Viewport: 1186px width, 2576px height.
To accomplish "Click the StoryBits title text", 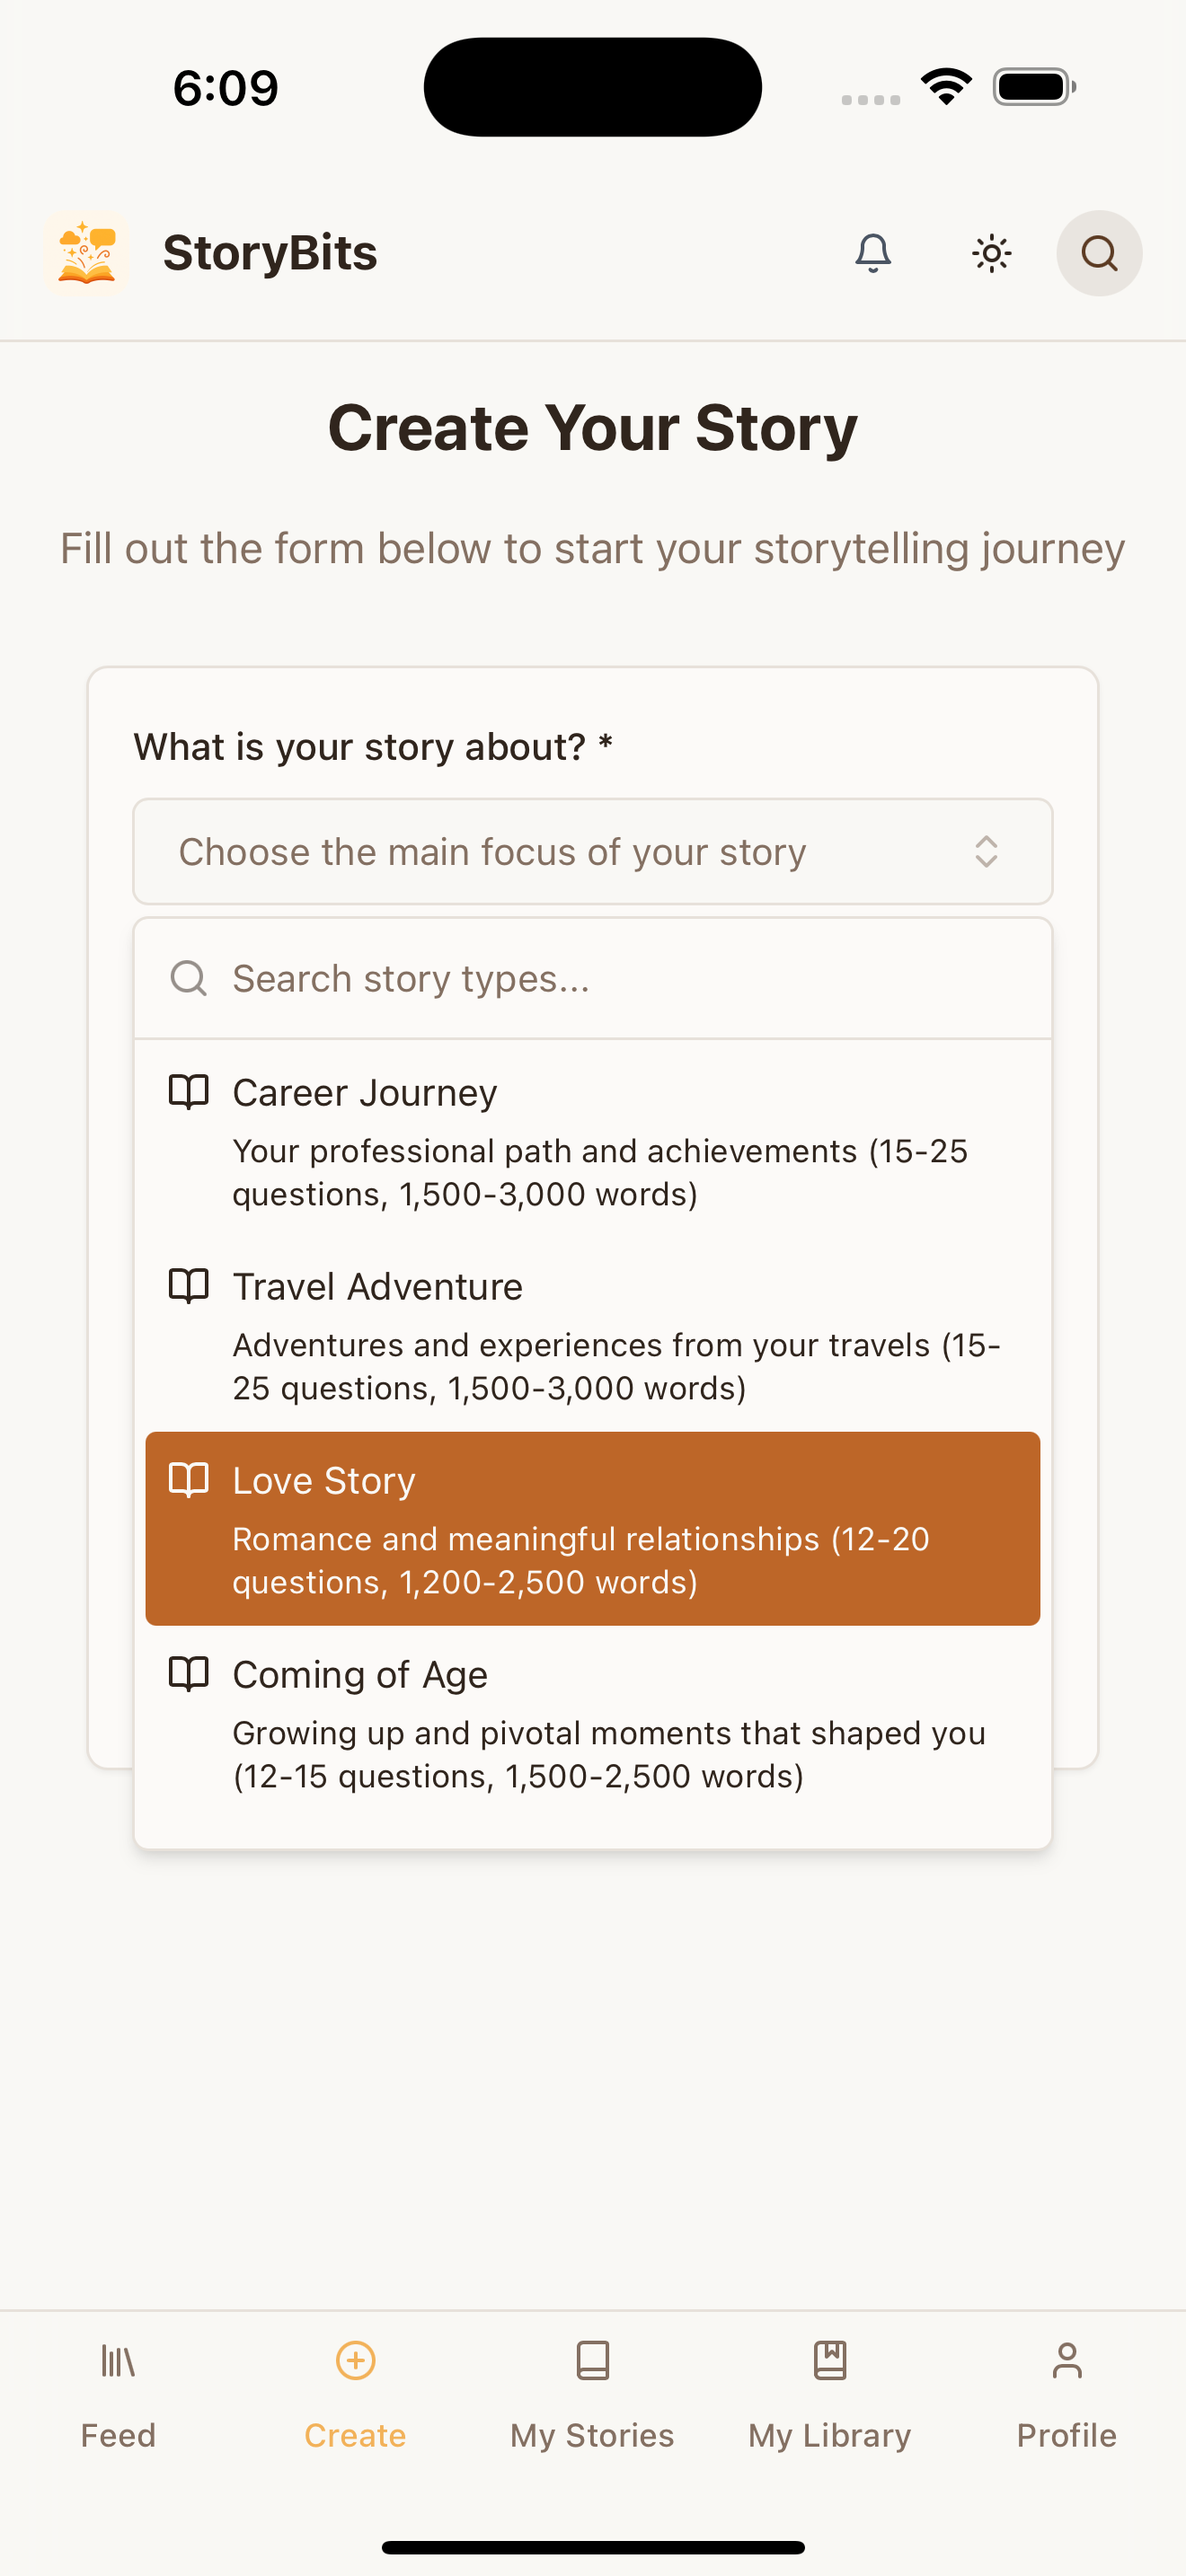I will (270, 253).
